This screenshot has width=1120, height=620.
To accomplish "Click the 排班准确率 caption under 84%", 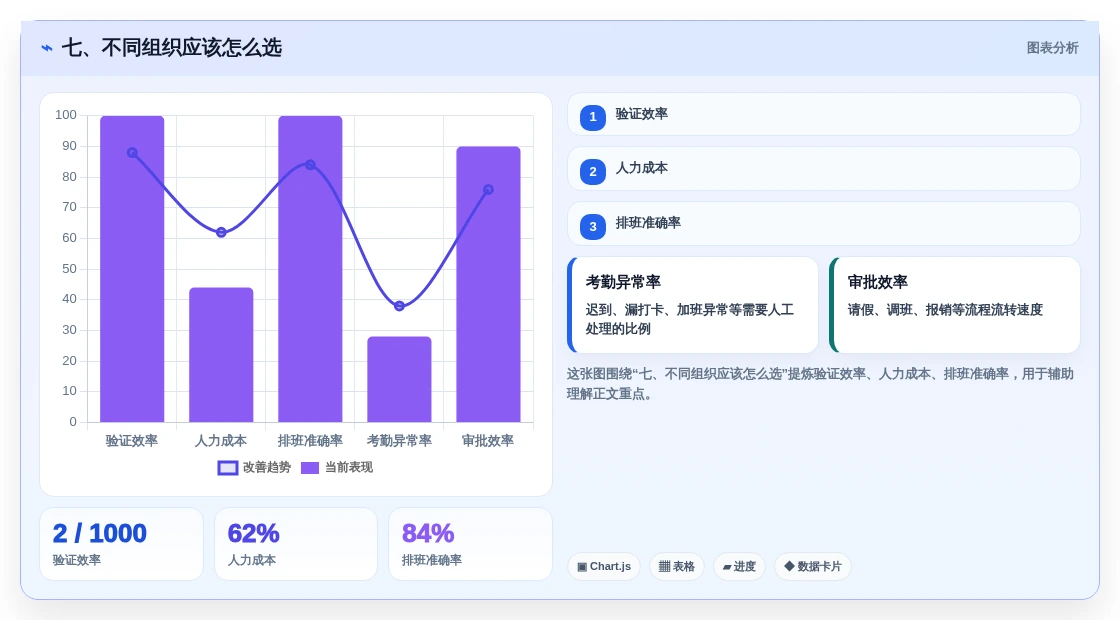I will click(431, 560).
